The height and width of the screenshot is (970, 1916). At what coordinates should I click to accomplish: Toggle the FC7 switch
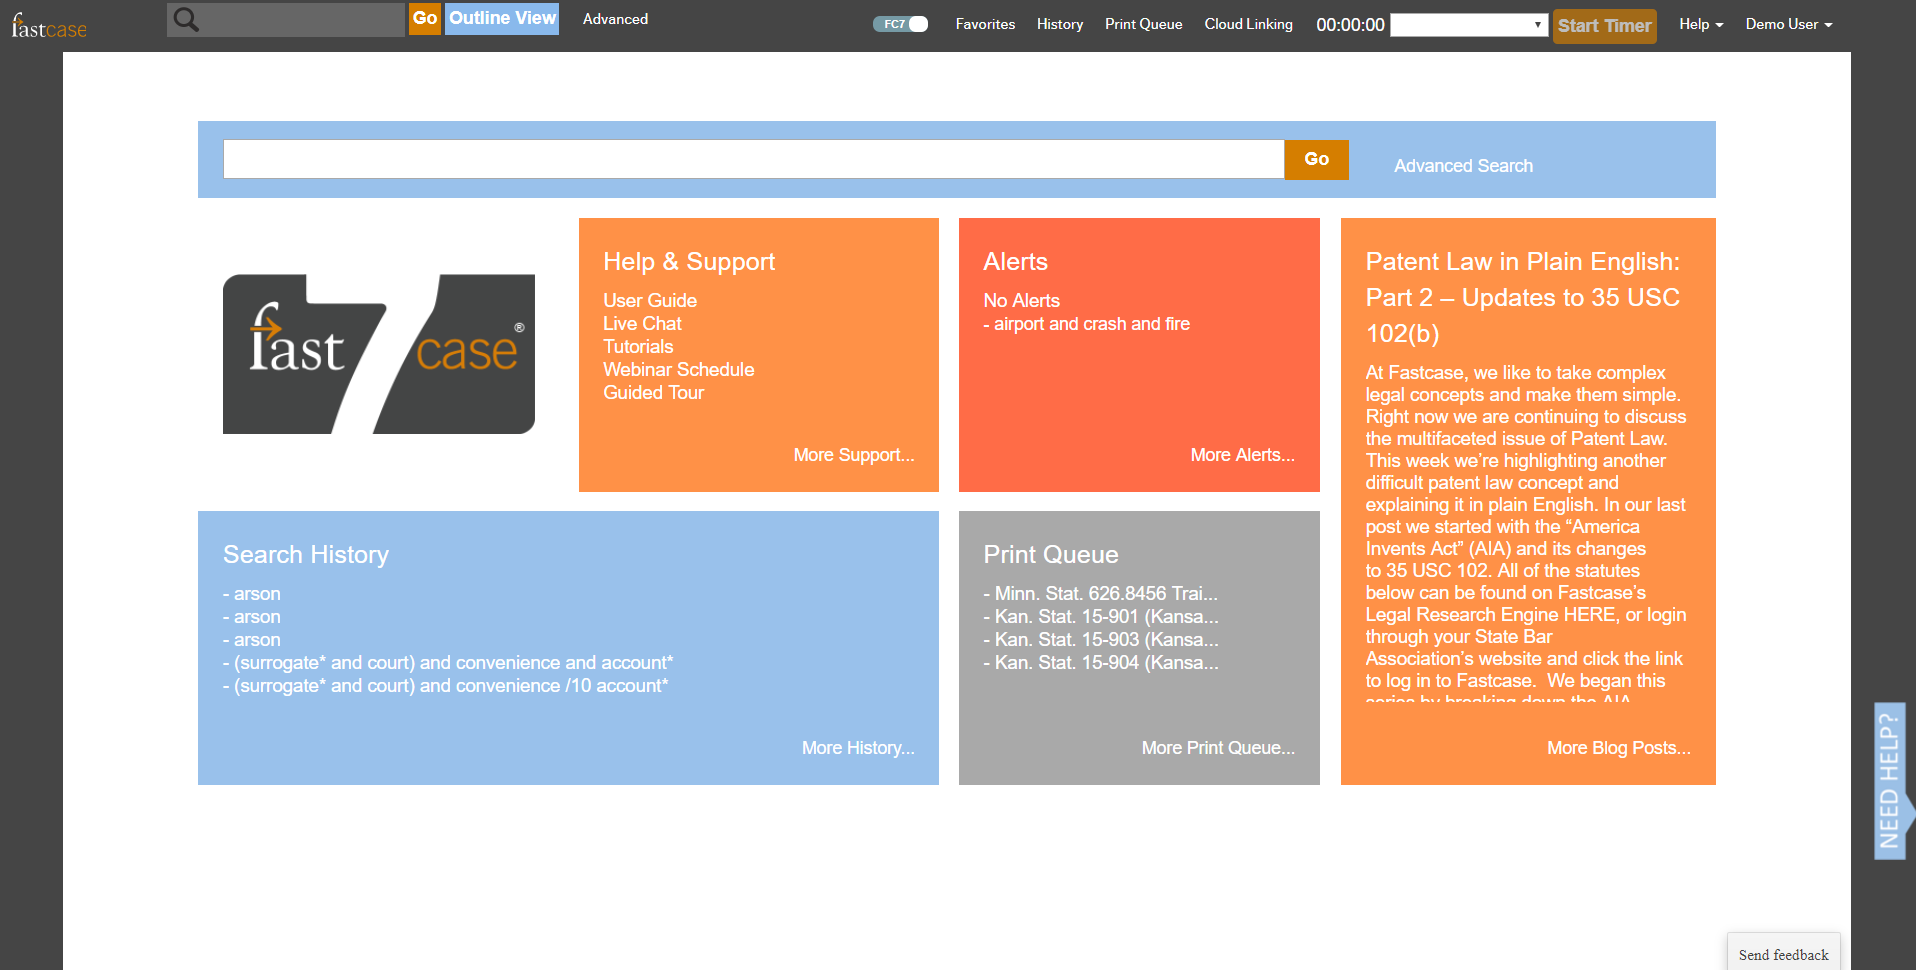click(x=901, y=24)
